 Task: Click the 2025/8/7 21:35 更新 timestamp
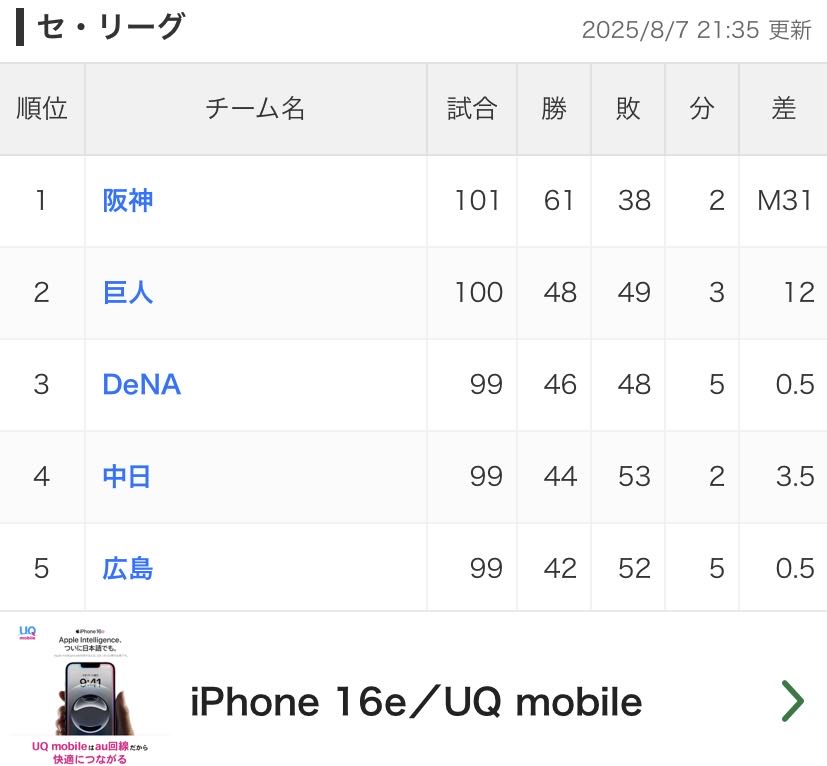(696, 30)
